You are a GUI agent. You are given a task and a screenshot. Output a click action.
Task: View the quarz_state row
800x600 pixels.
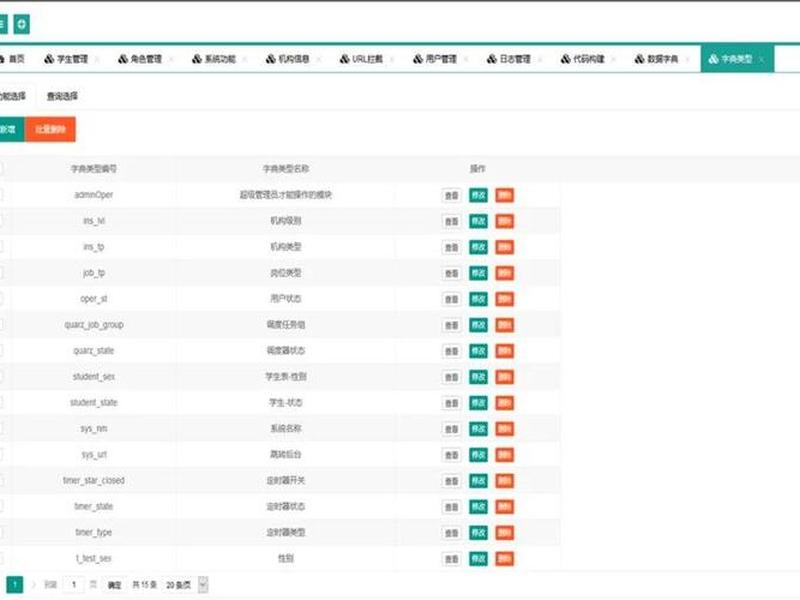[x=452, y=352]
